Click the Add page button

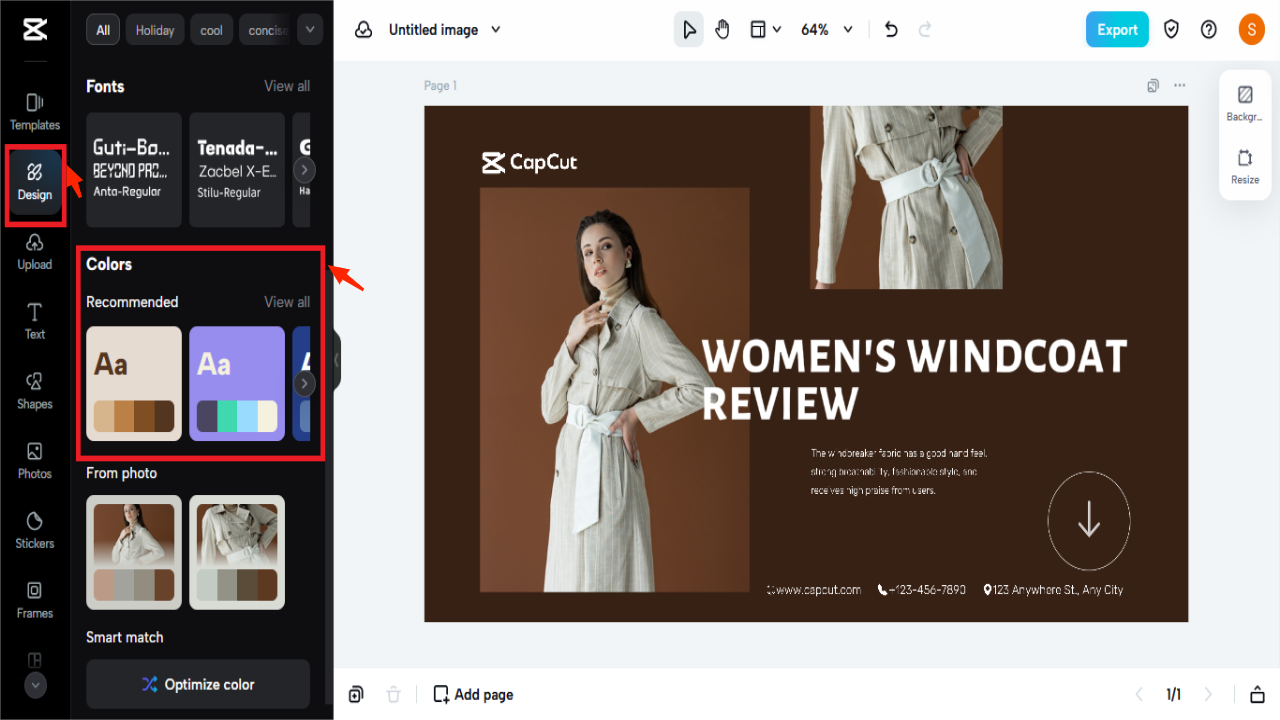(x=473, y=694)
